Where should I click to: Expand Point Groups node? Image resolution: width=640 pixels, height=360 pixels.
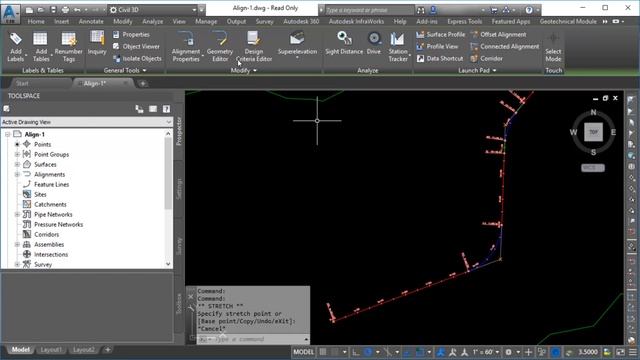17,154
